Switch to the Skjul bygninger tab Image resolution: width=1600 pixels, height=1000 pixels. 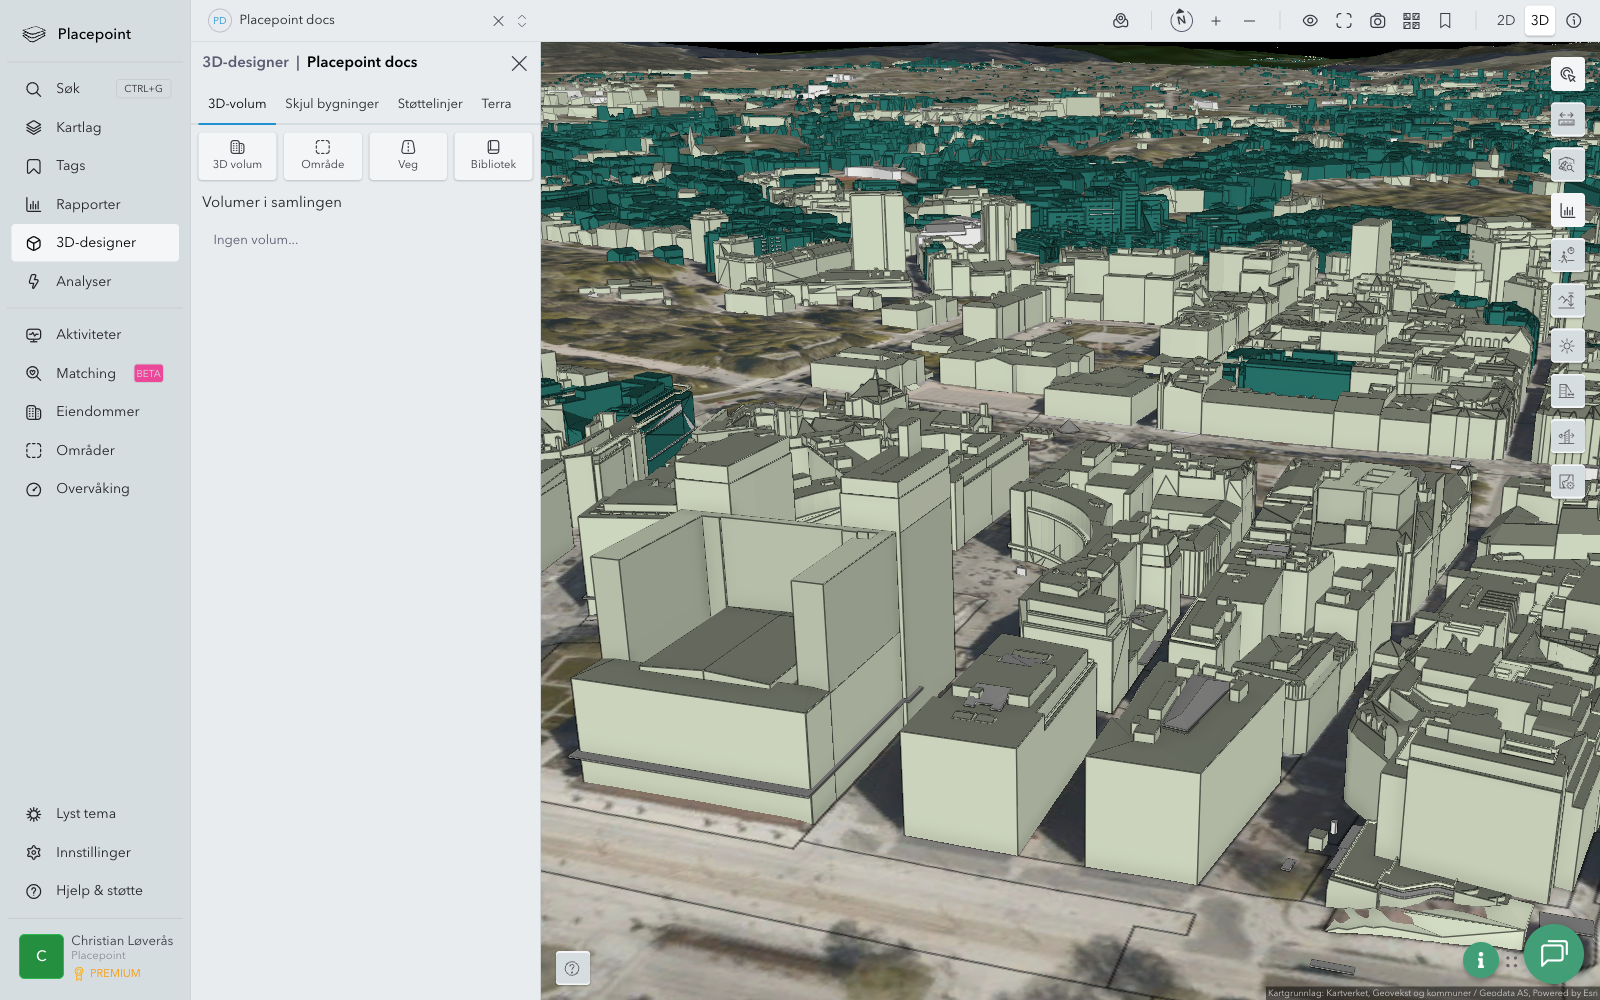(332, 104)
